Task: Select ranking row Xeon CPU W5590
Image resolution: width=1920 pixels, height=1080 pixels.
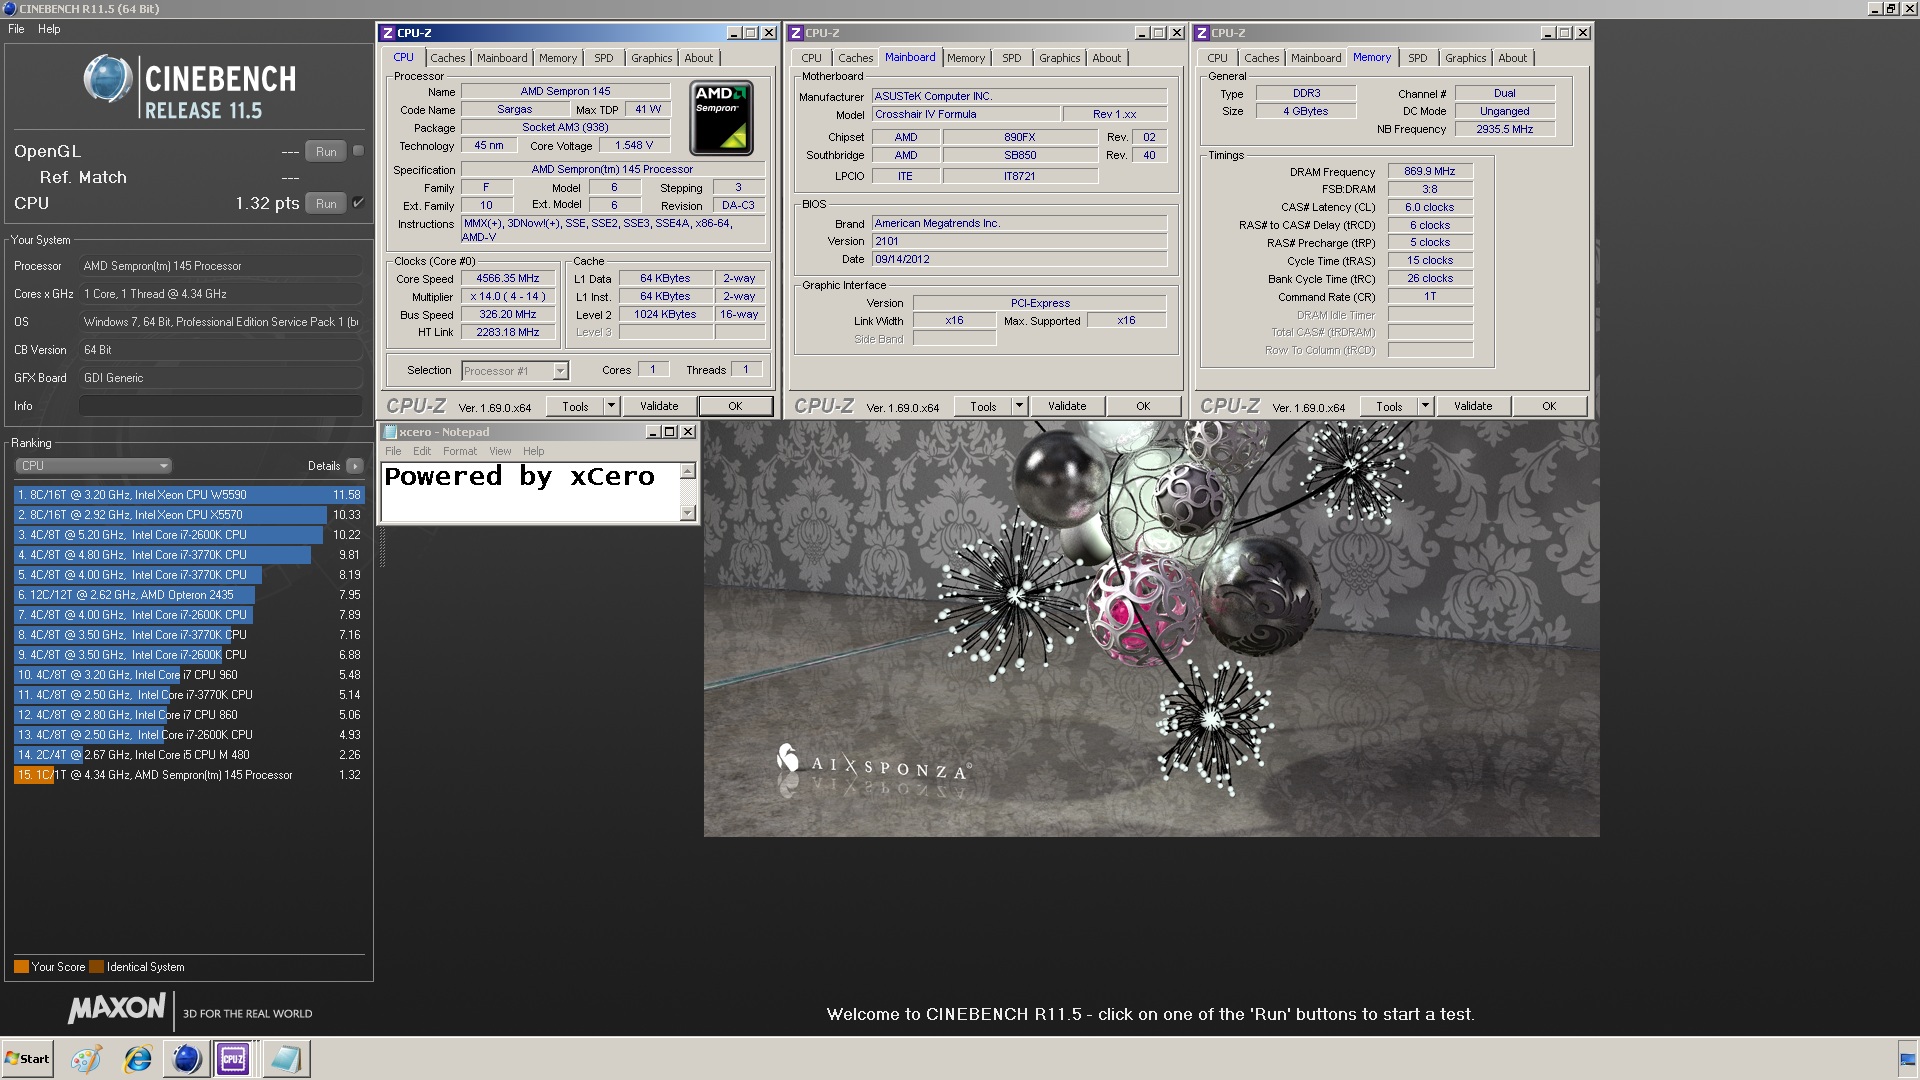Action: 188,495
